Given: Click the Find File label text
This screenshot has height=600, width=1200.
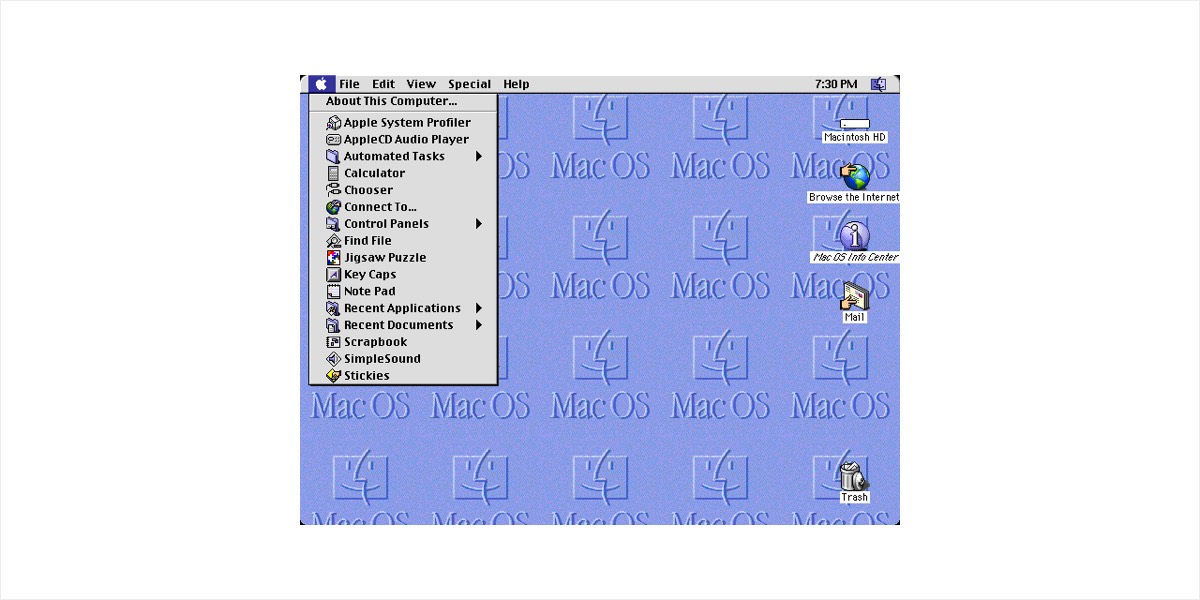Looking at the screenshot, I should click(368, 241).
